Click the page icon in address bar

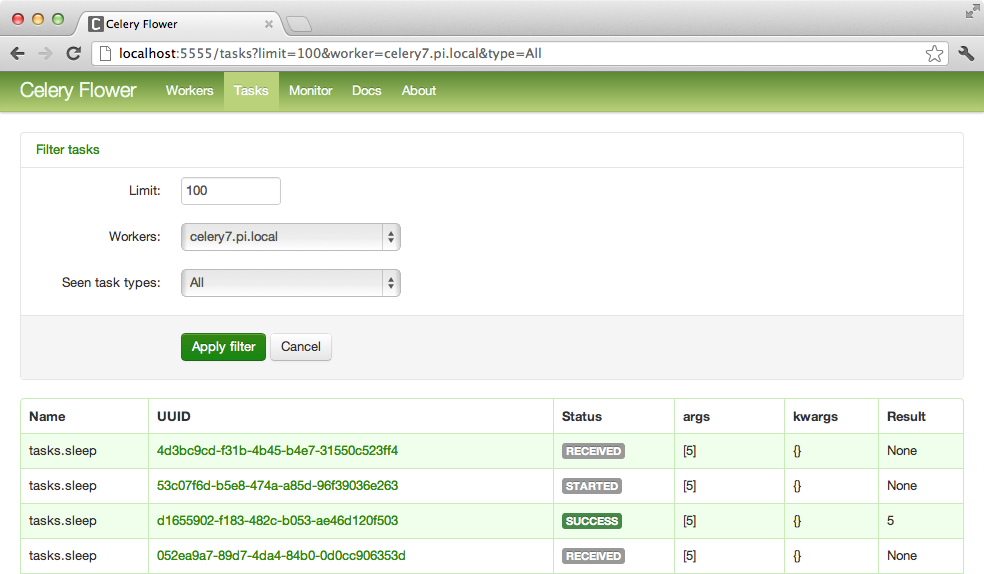105,54
